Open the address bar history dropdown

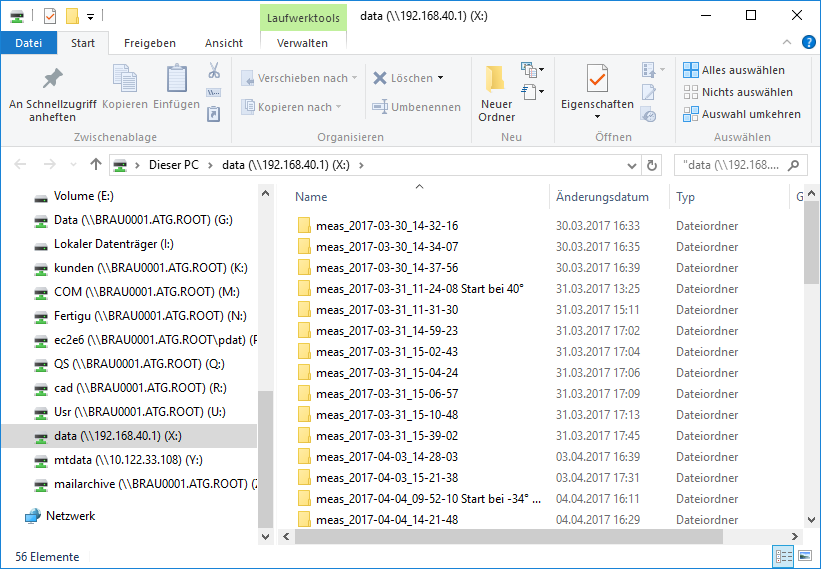tap(631, 165)
